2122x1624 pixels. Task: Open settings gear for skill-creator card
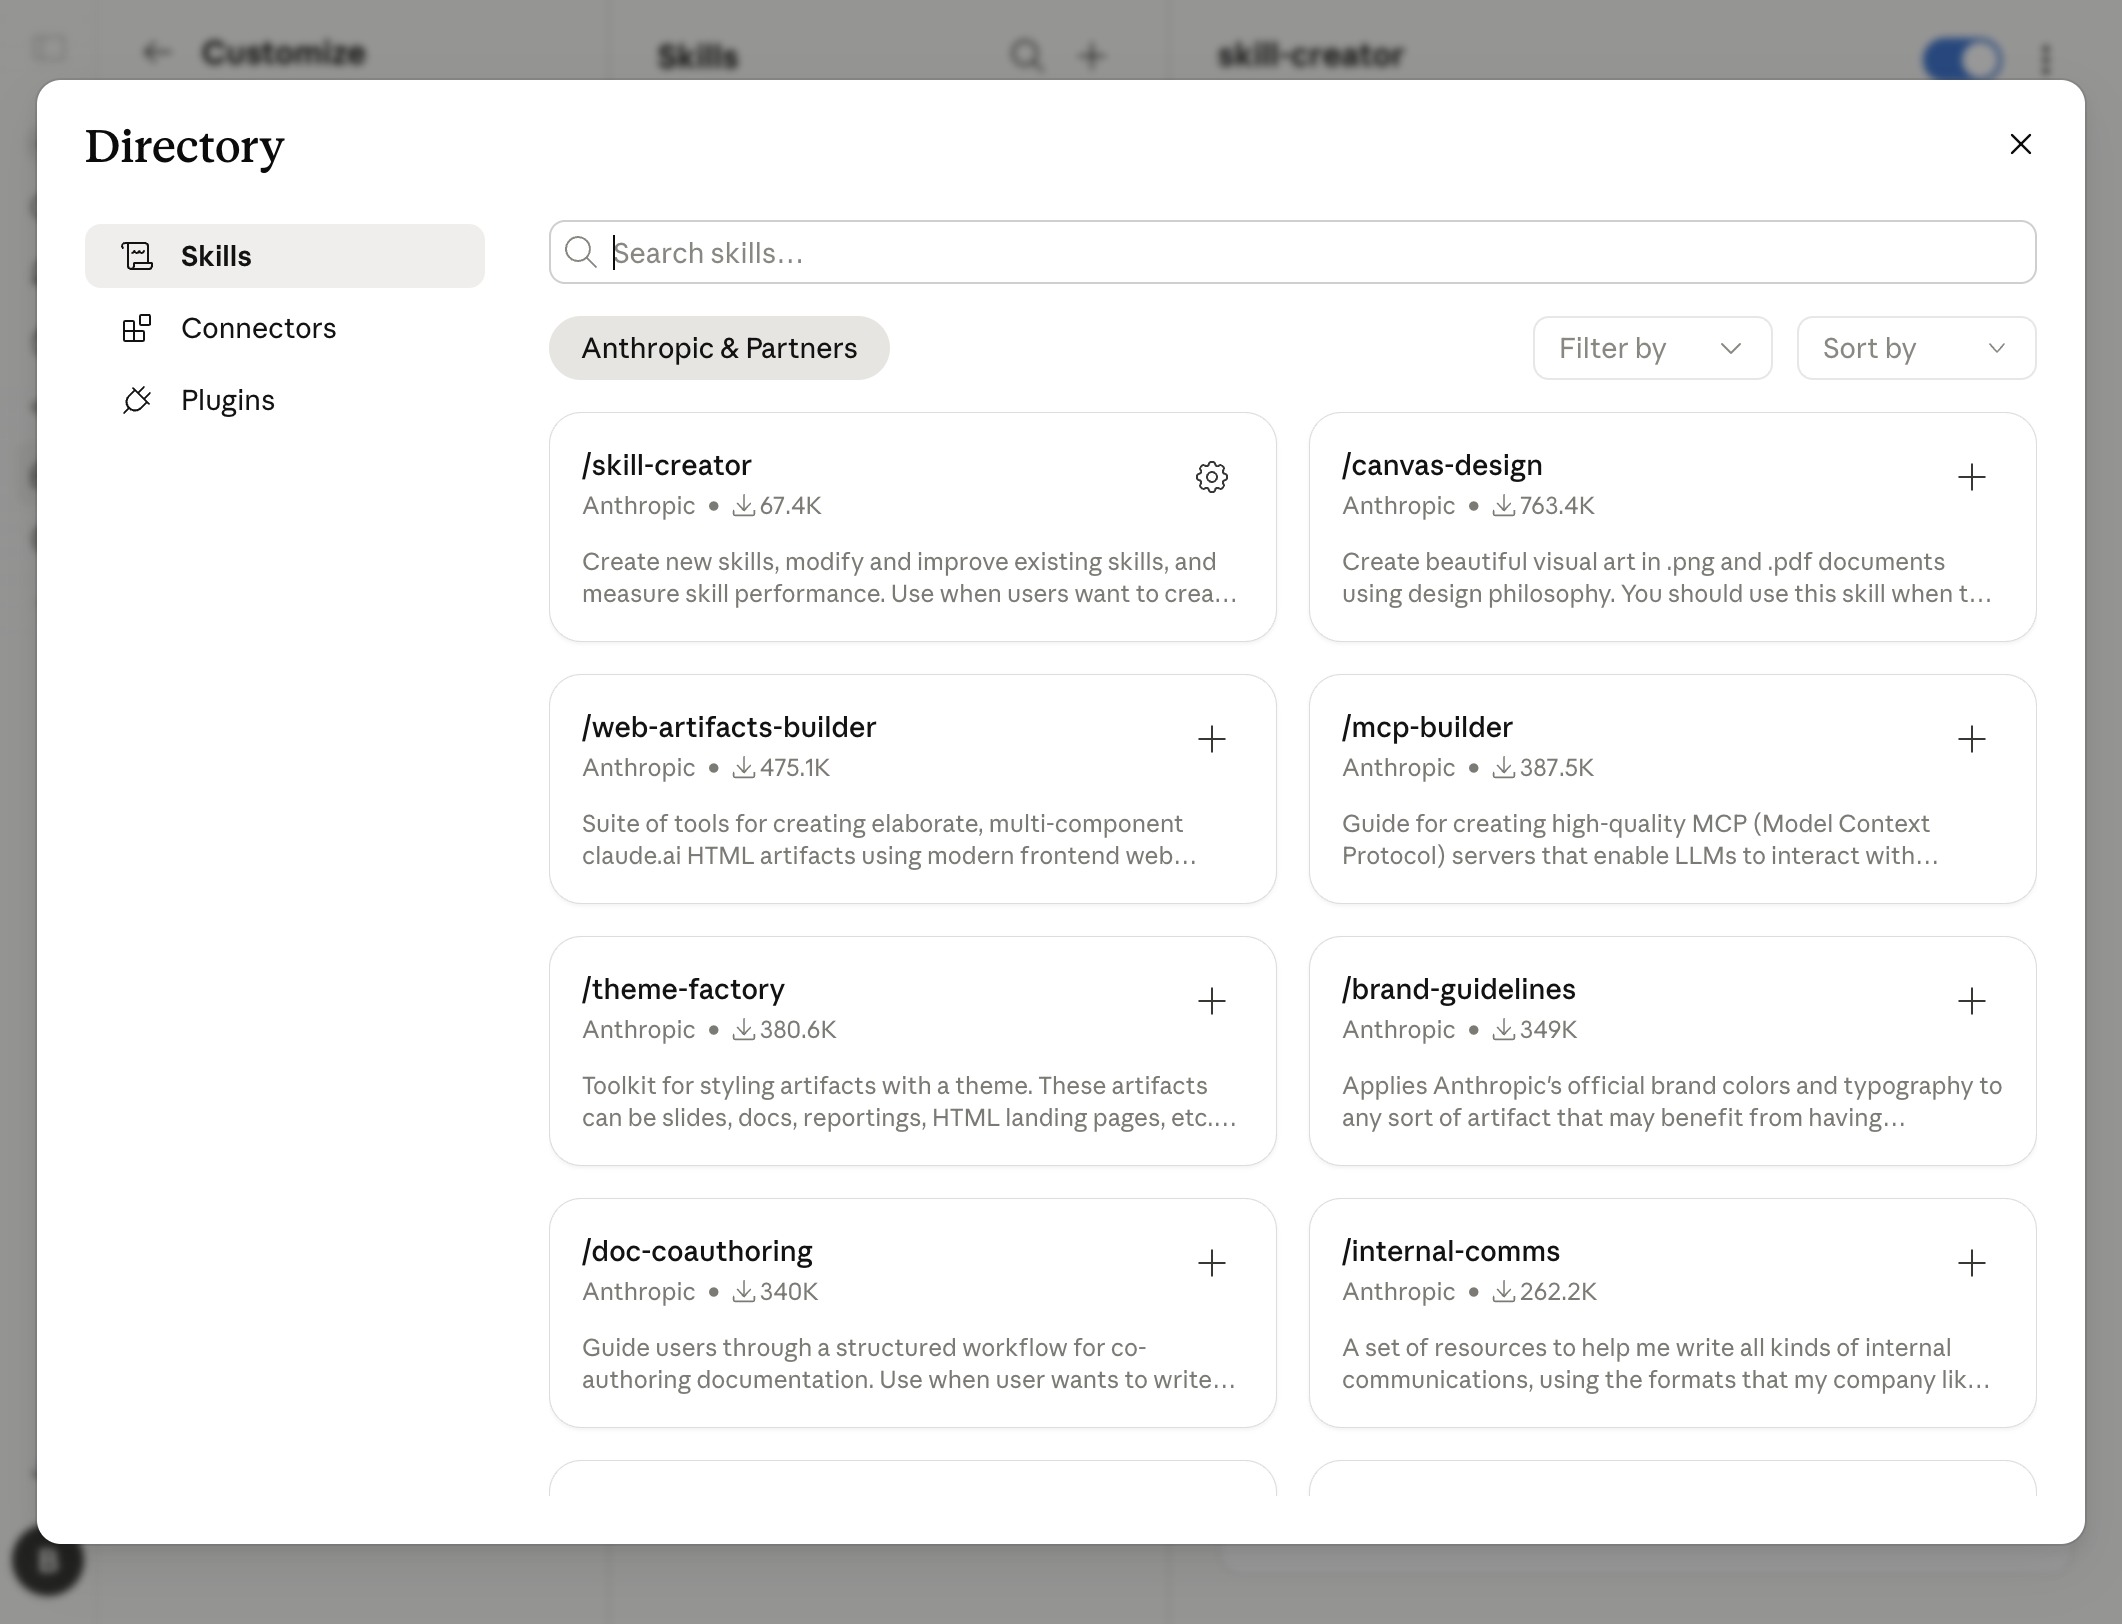[x=1211, y=477]
